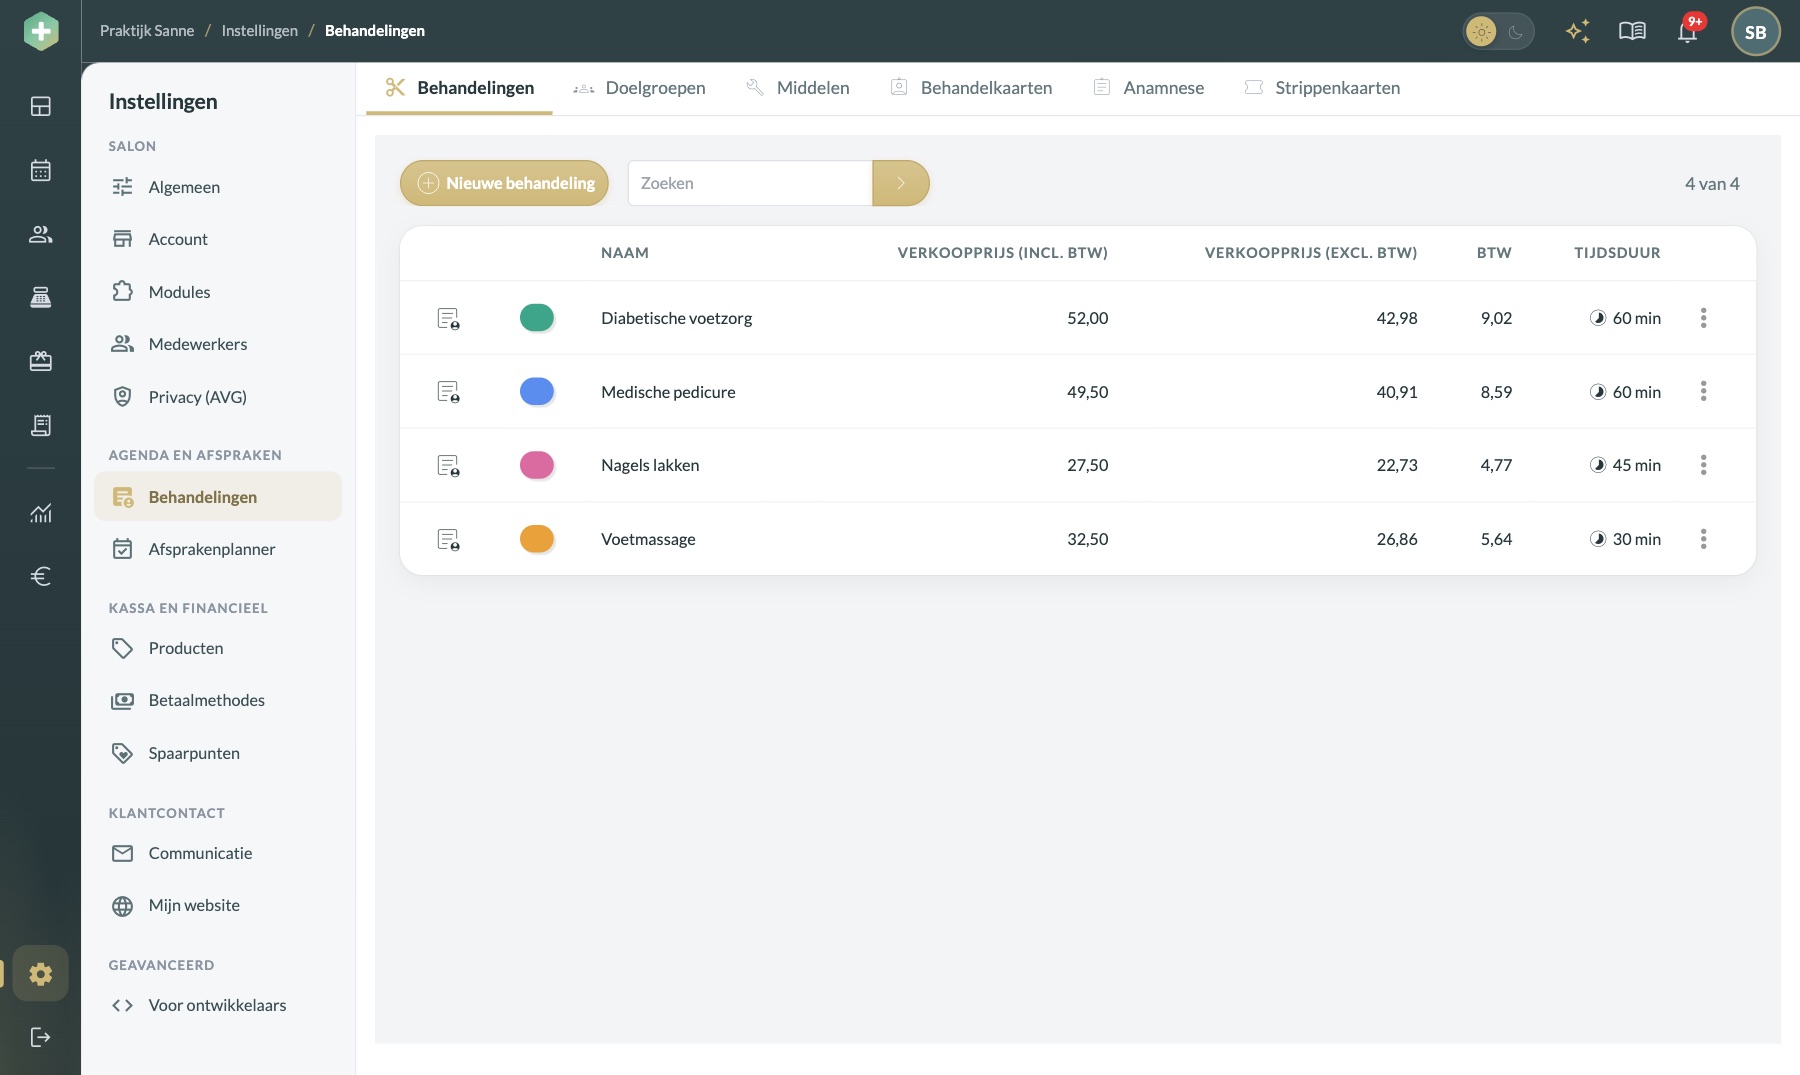Click the note icon in Diabetische voetzorg row

449,318
